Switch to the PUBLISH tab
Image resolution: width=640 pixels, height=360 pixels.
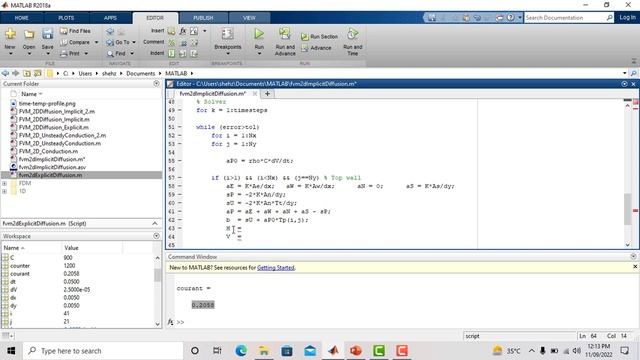[x=203, y=18]
